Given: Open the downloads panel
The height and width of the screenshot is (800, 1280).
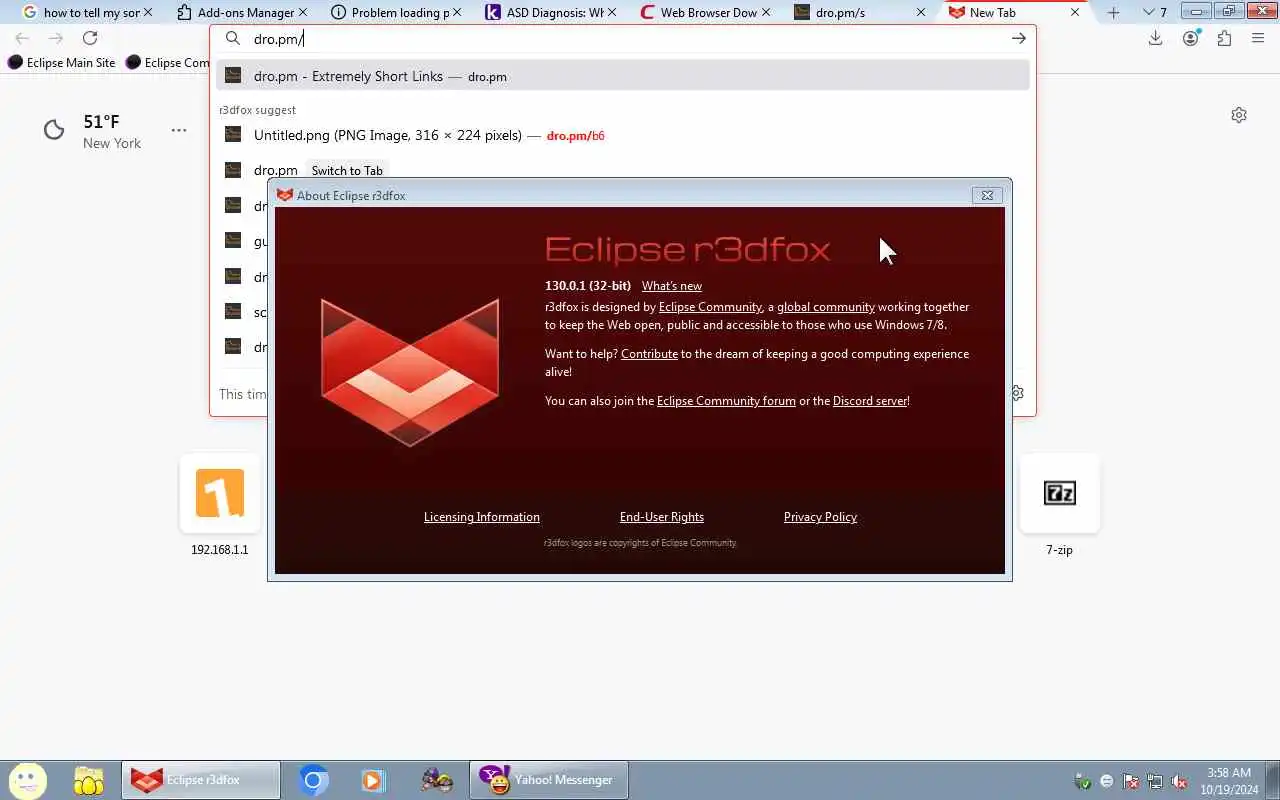Looking at the screenshot, I should (1155, 38).
